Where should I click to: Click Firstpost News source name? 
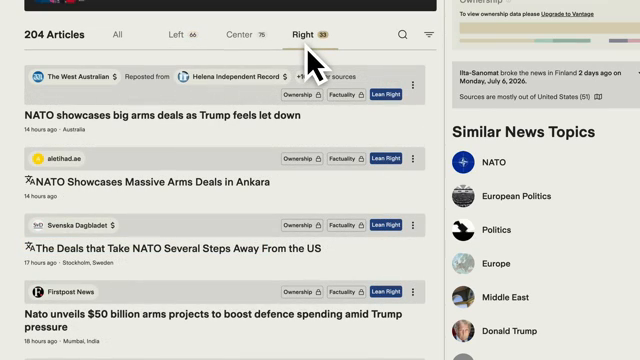coord(71,292)
